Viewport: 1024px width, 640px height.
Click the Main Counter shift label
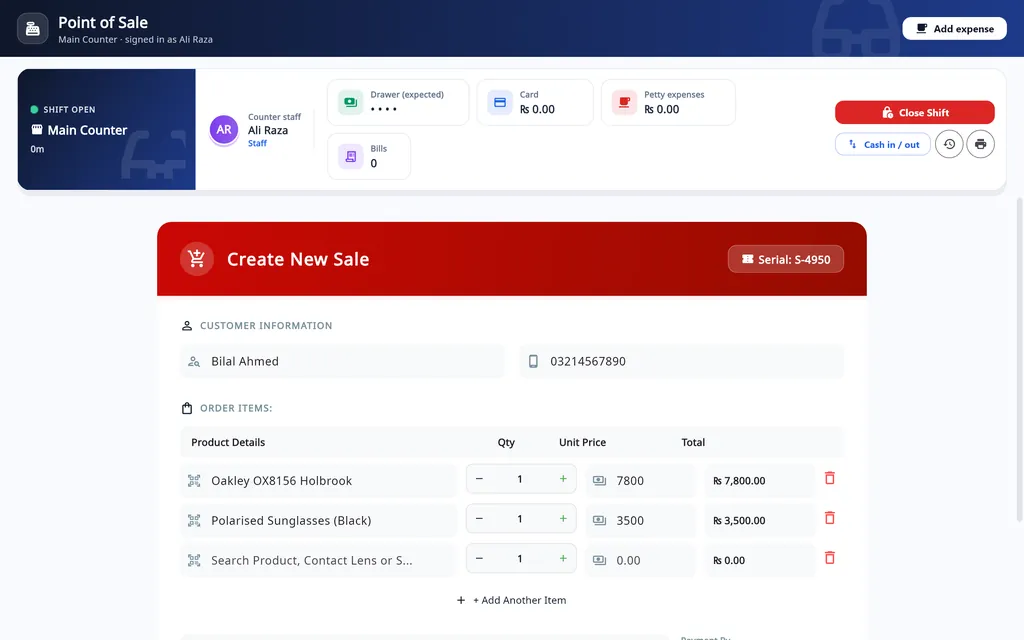[87, 130]
